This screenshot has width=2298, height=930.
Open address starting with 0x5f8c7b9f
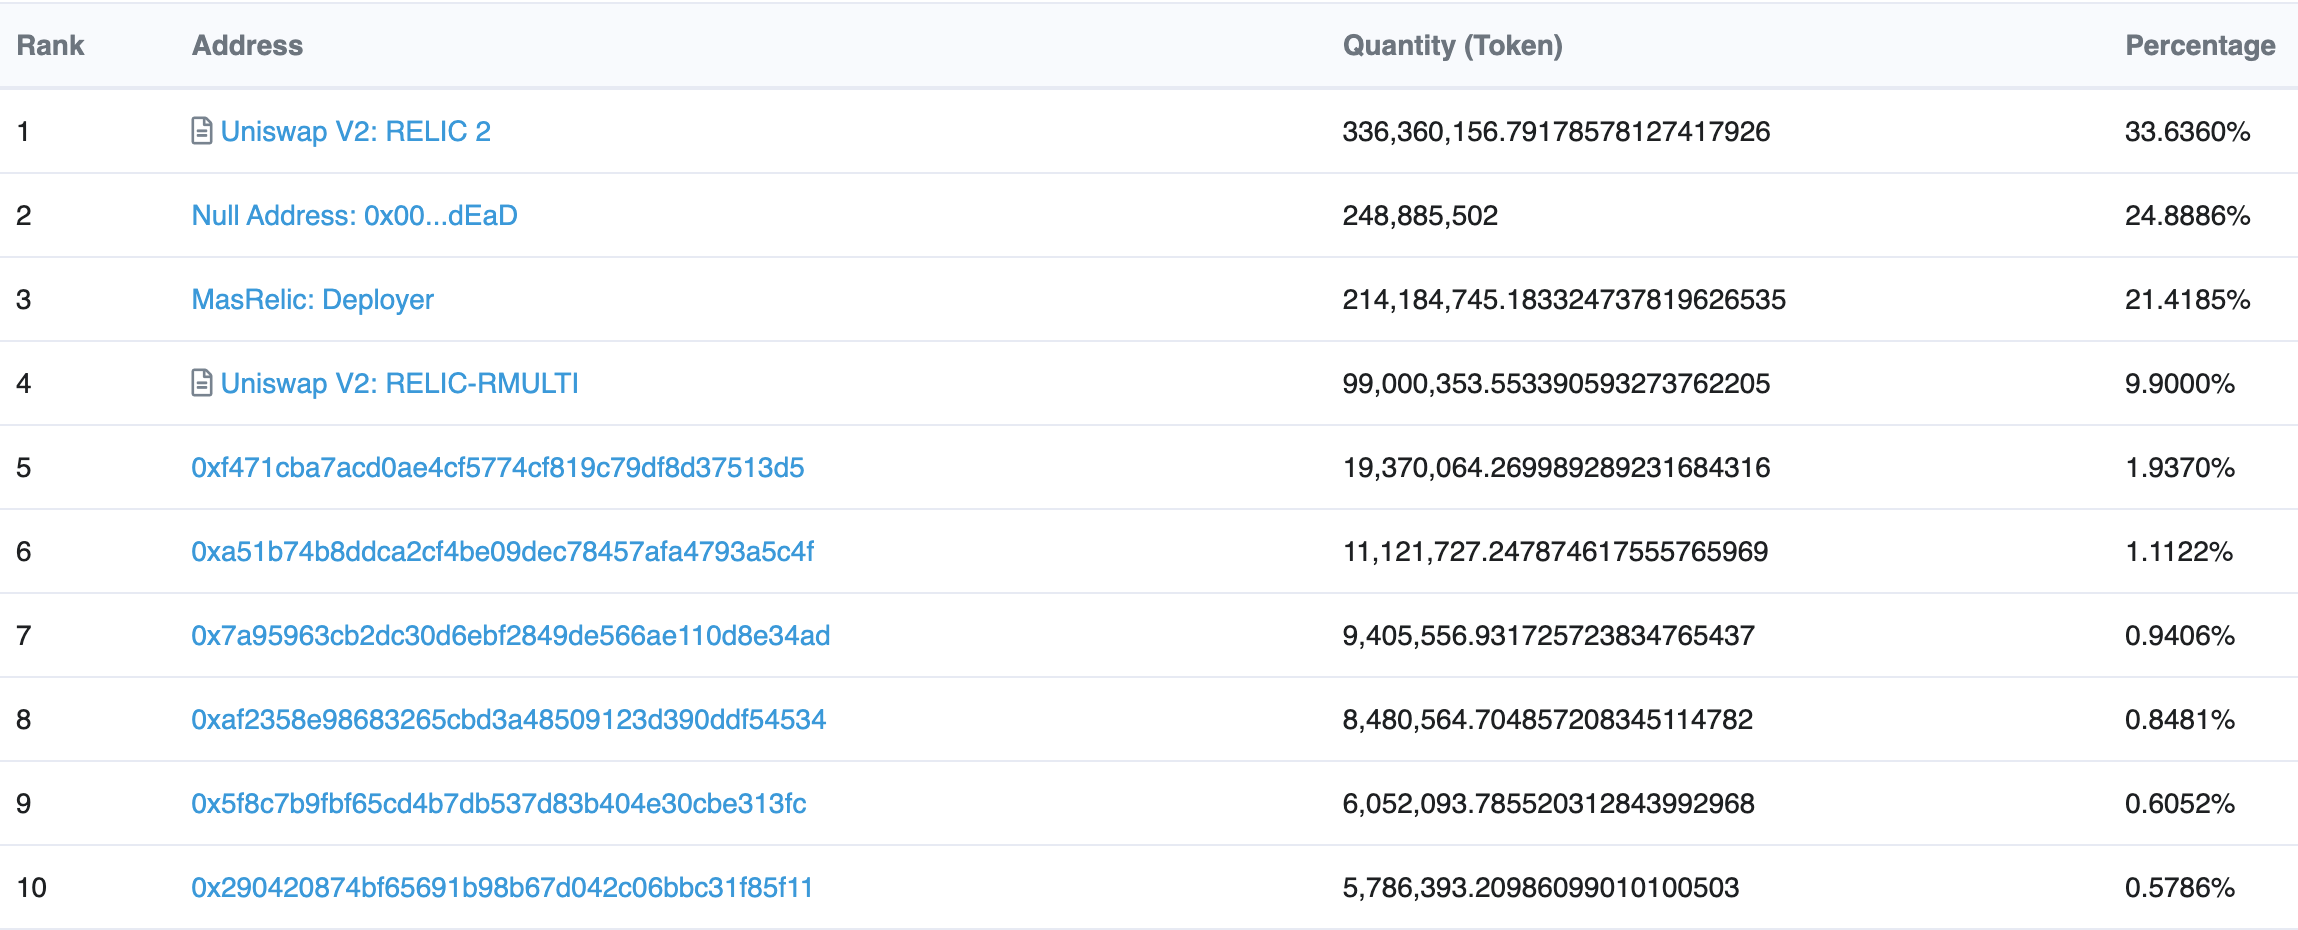(498, 803)
